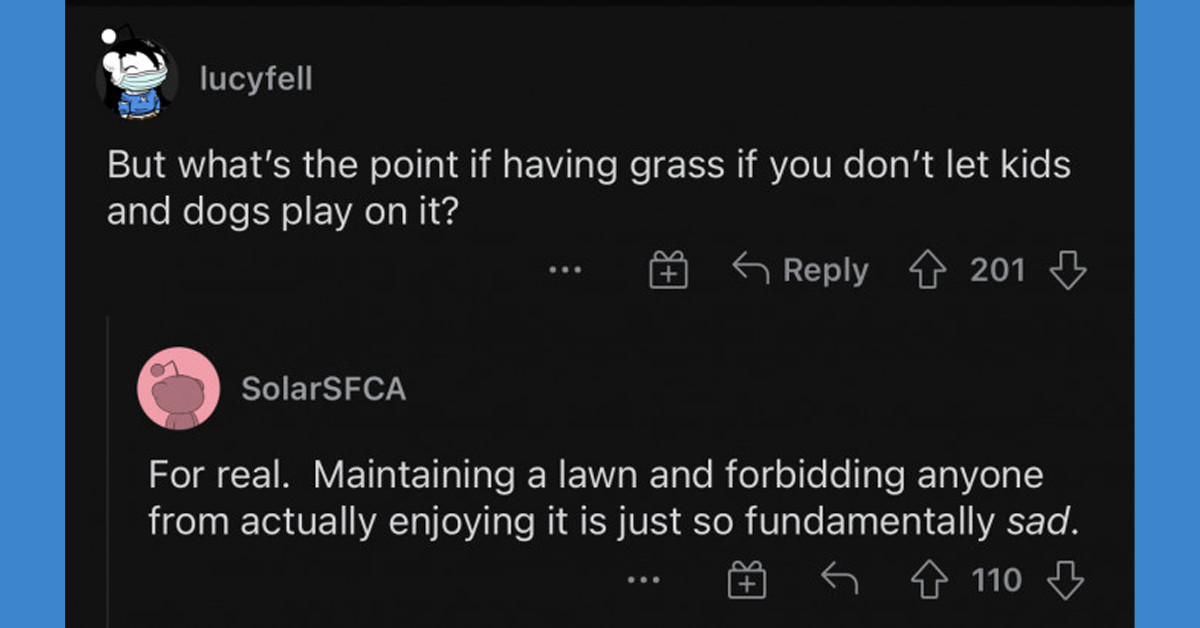This screenshot has height=628, width=1200.
Task: Open the award gift icon on SolarSFCA's comment
Action: 746,578
